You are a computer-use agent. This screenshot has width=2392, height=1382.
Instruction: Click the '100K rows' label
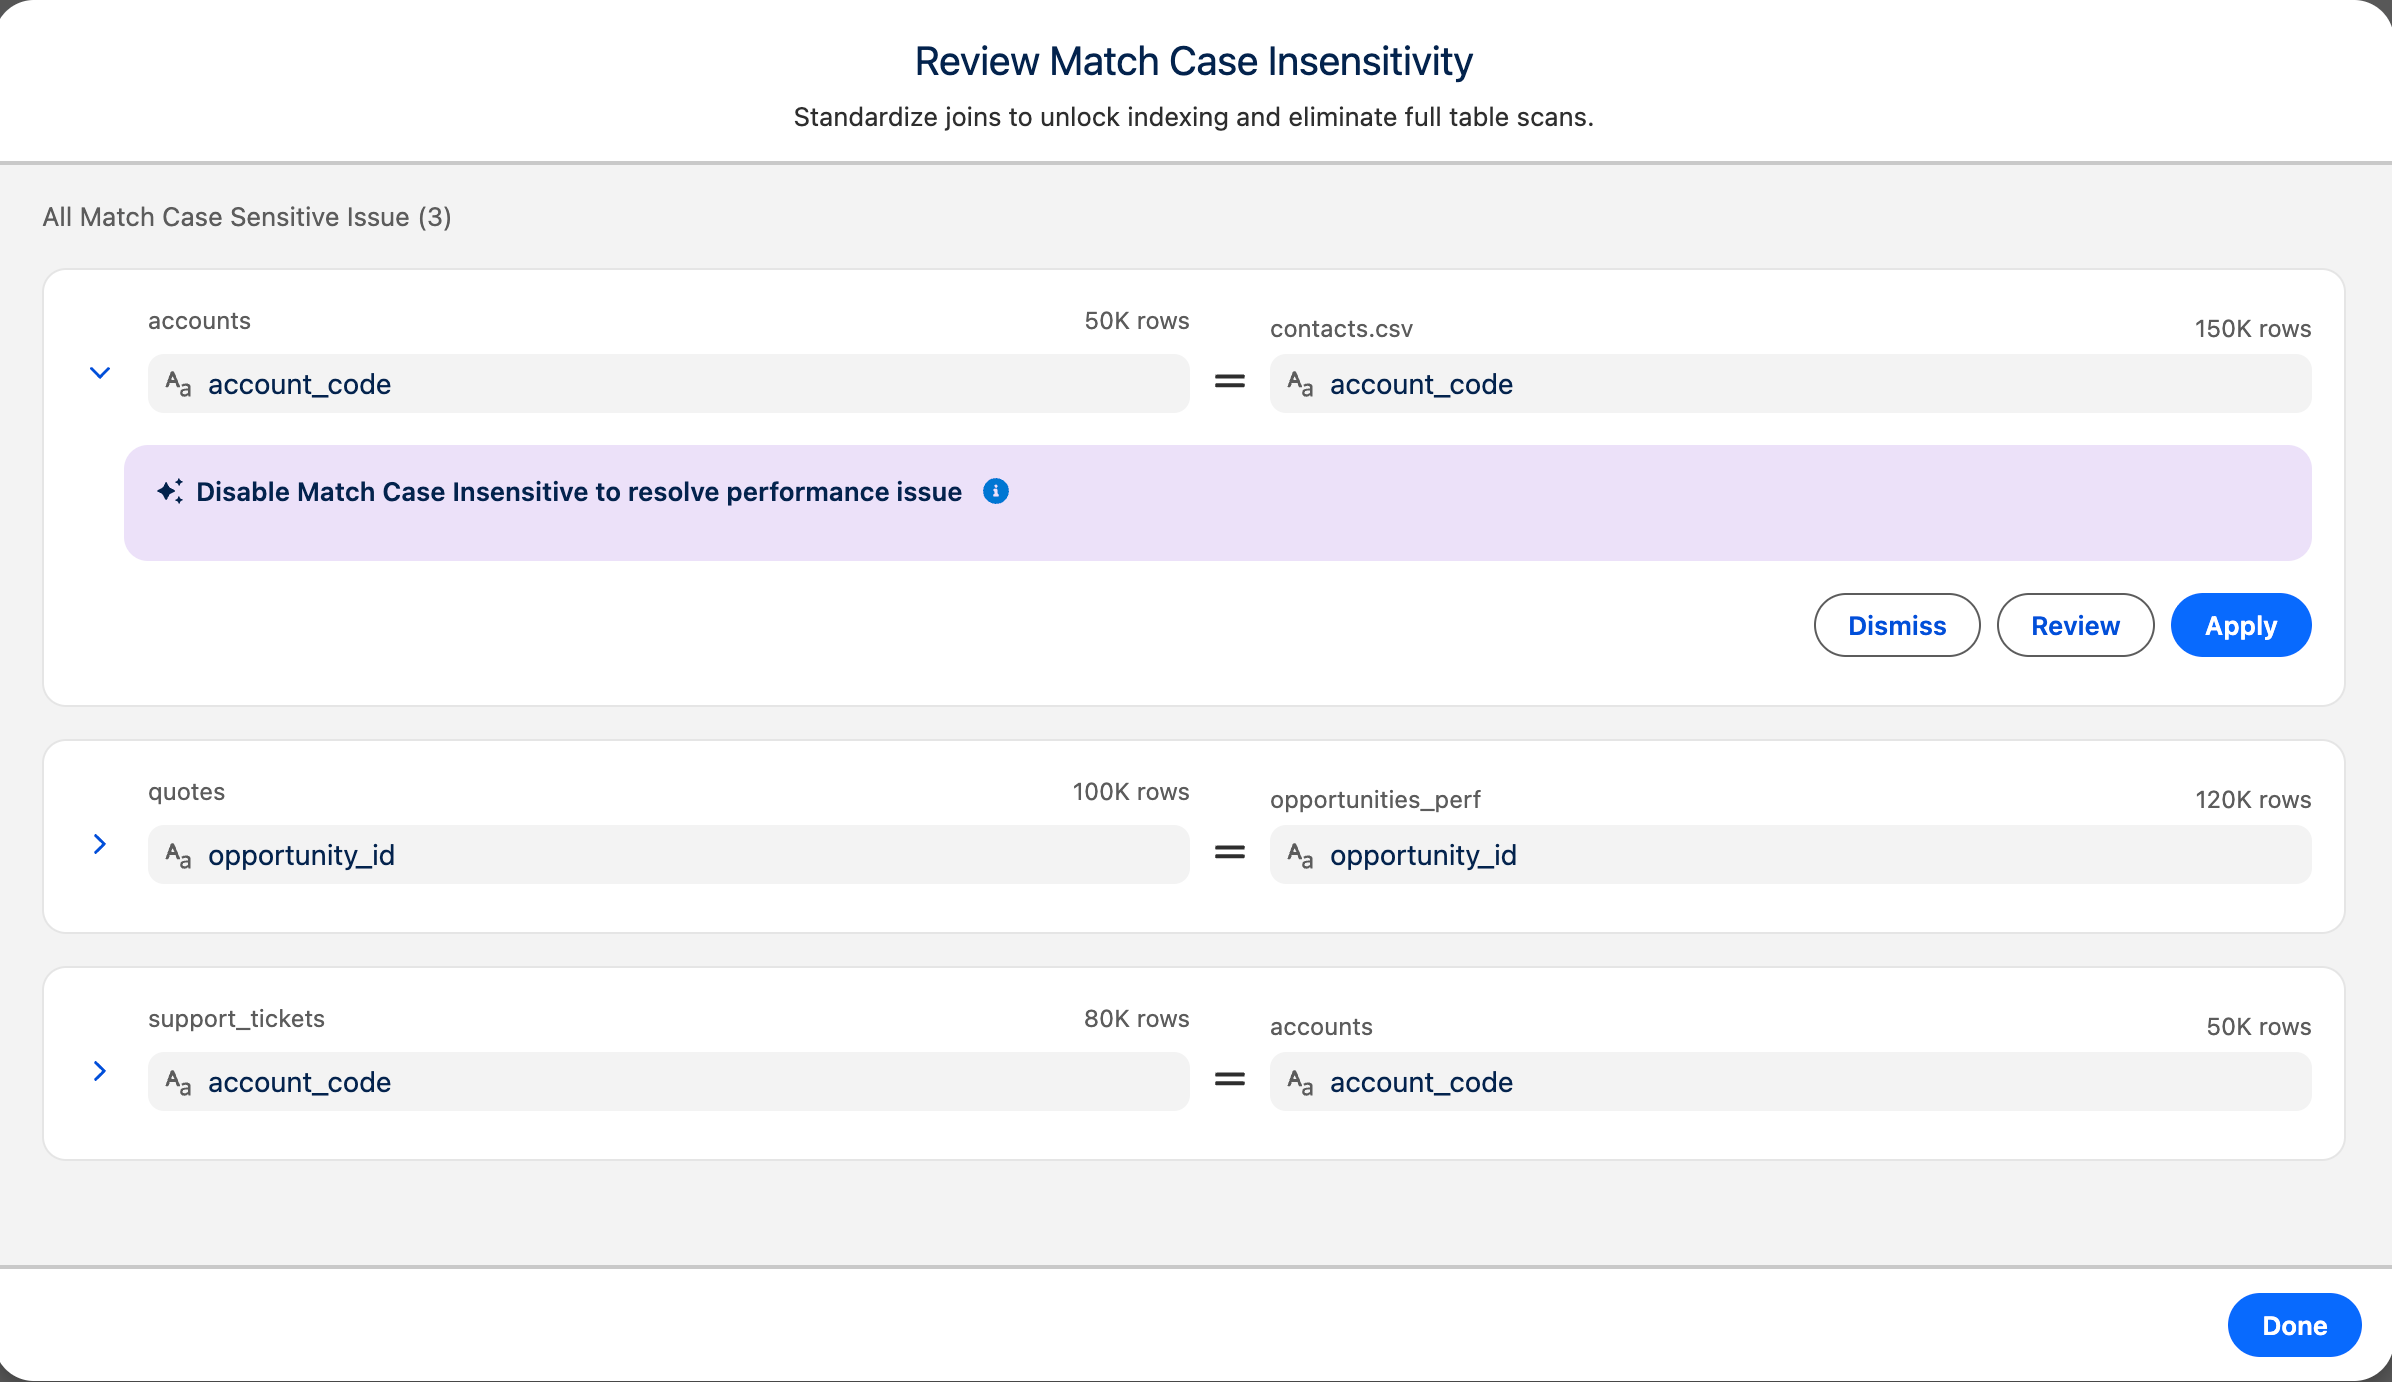click(1131, 792)
